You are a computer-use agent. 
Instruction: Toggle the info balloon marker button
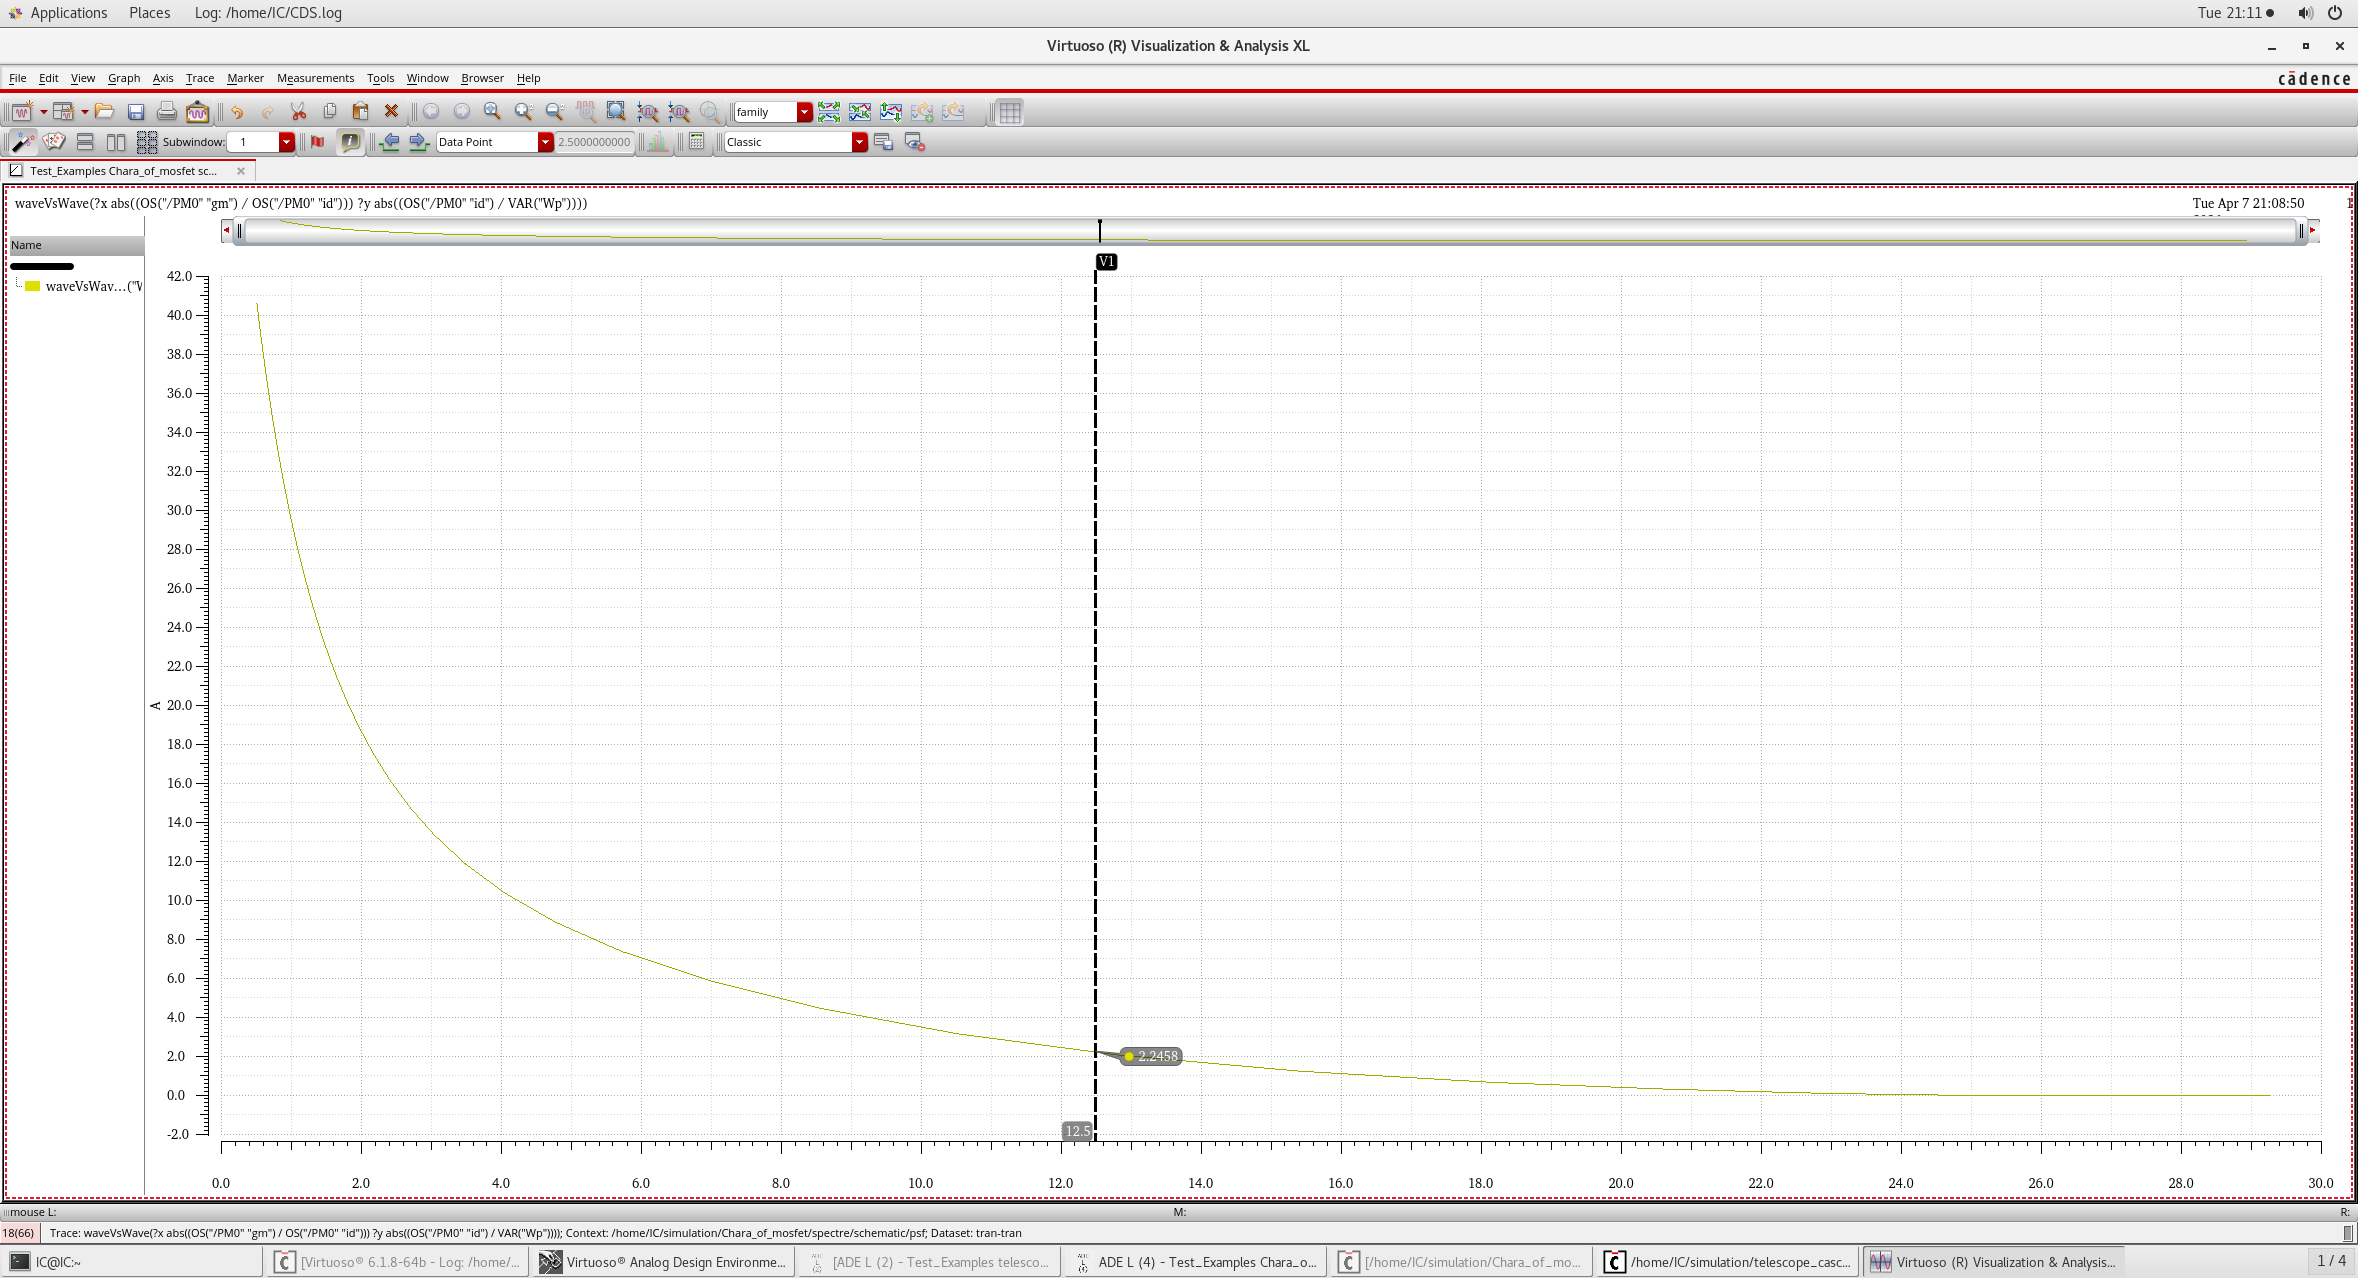click(x=350, y=142)
